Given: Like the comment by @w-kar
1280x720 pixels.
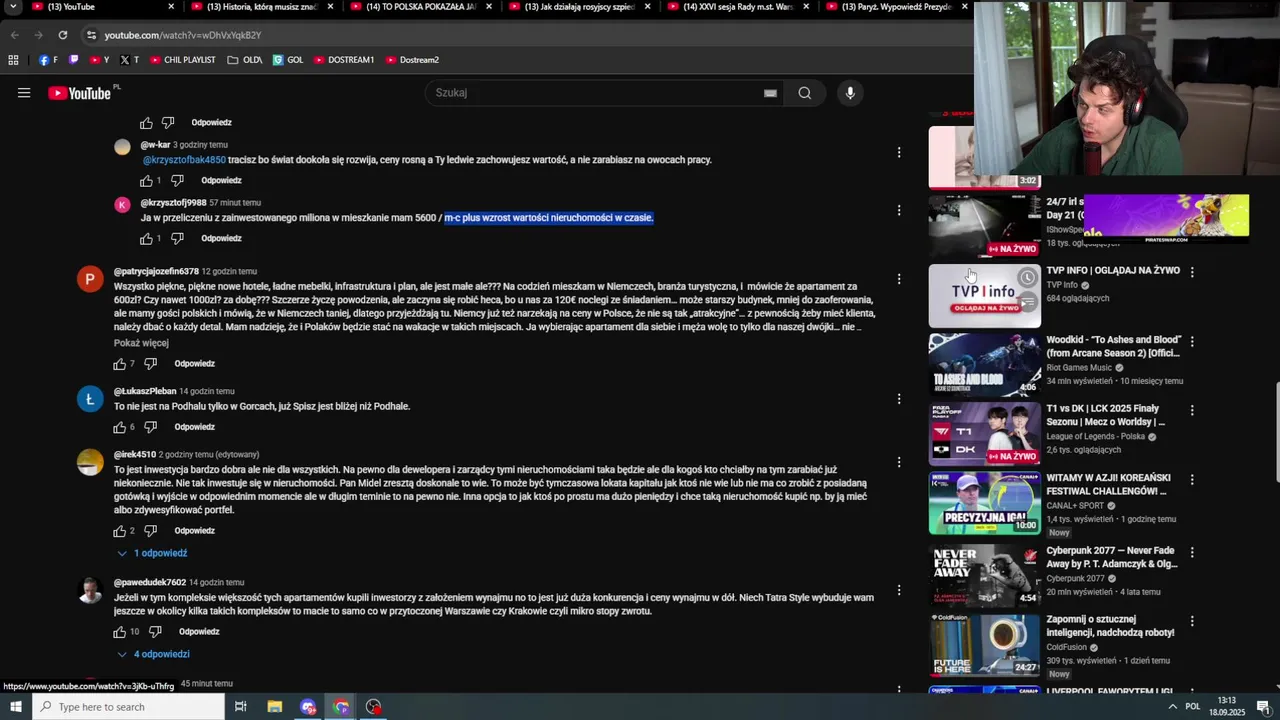Looking at the screenshot, I should click(146, 181).
